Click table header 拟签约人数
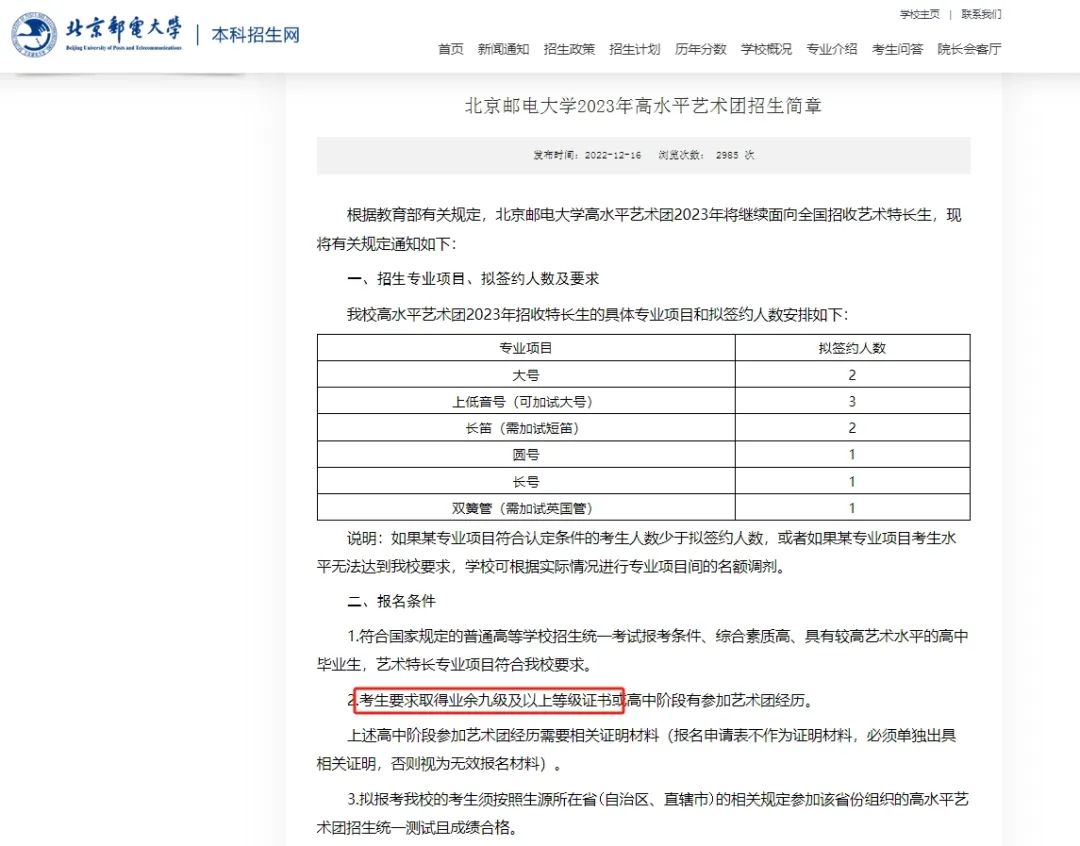Screen dimensions: 1080x846 [852, 348]
